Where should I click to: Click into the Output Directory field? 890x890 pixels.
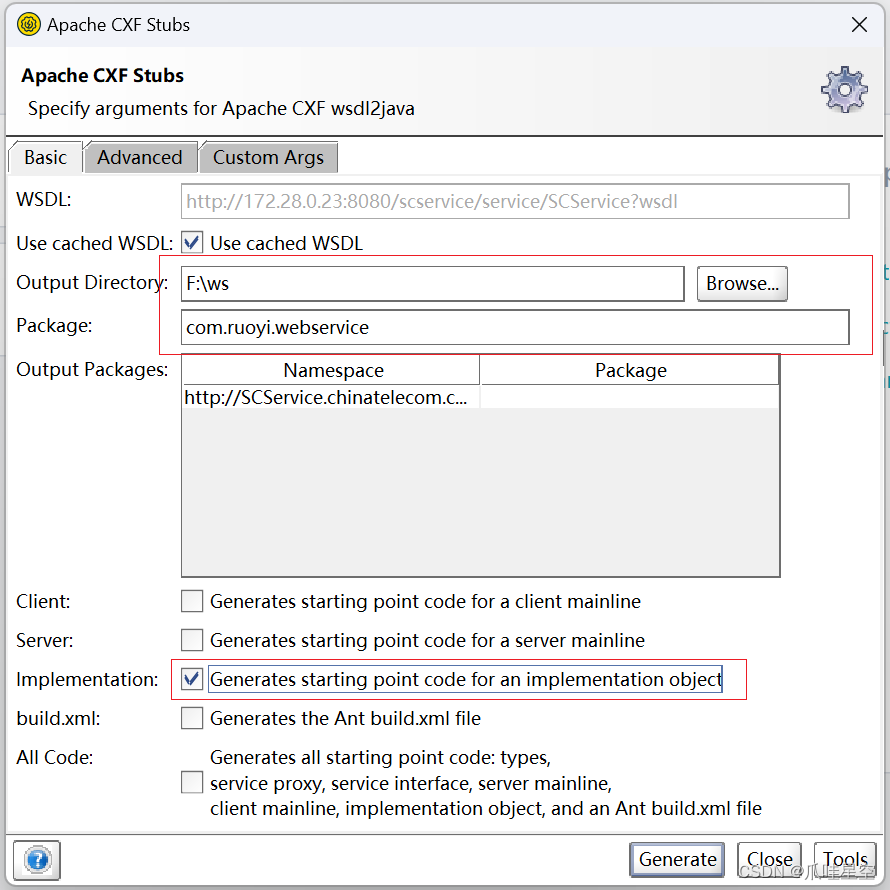click(x=433, y=284)
